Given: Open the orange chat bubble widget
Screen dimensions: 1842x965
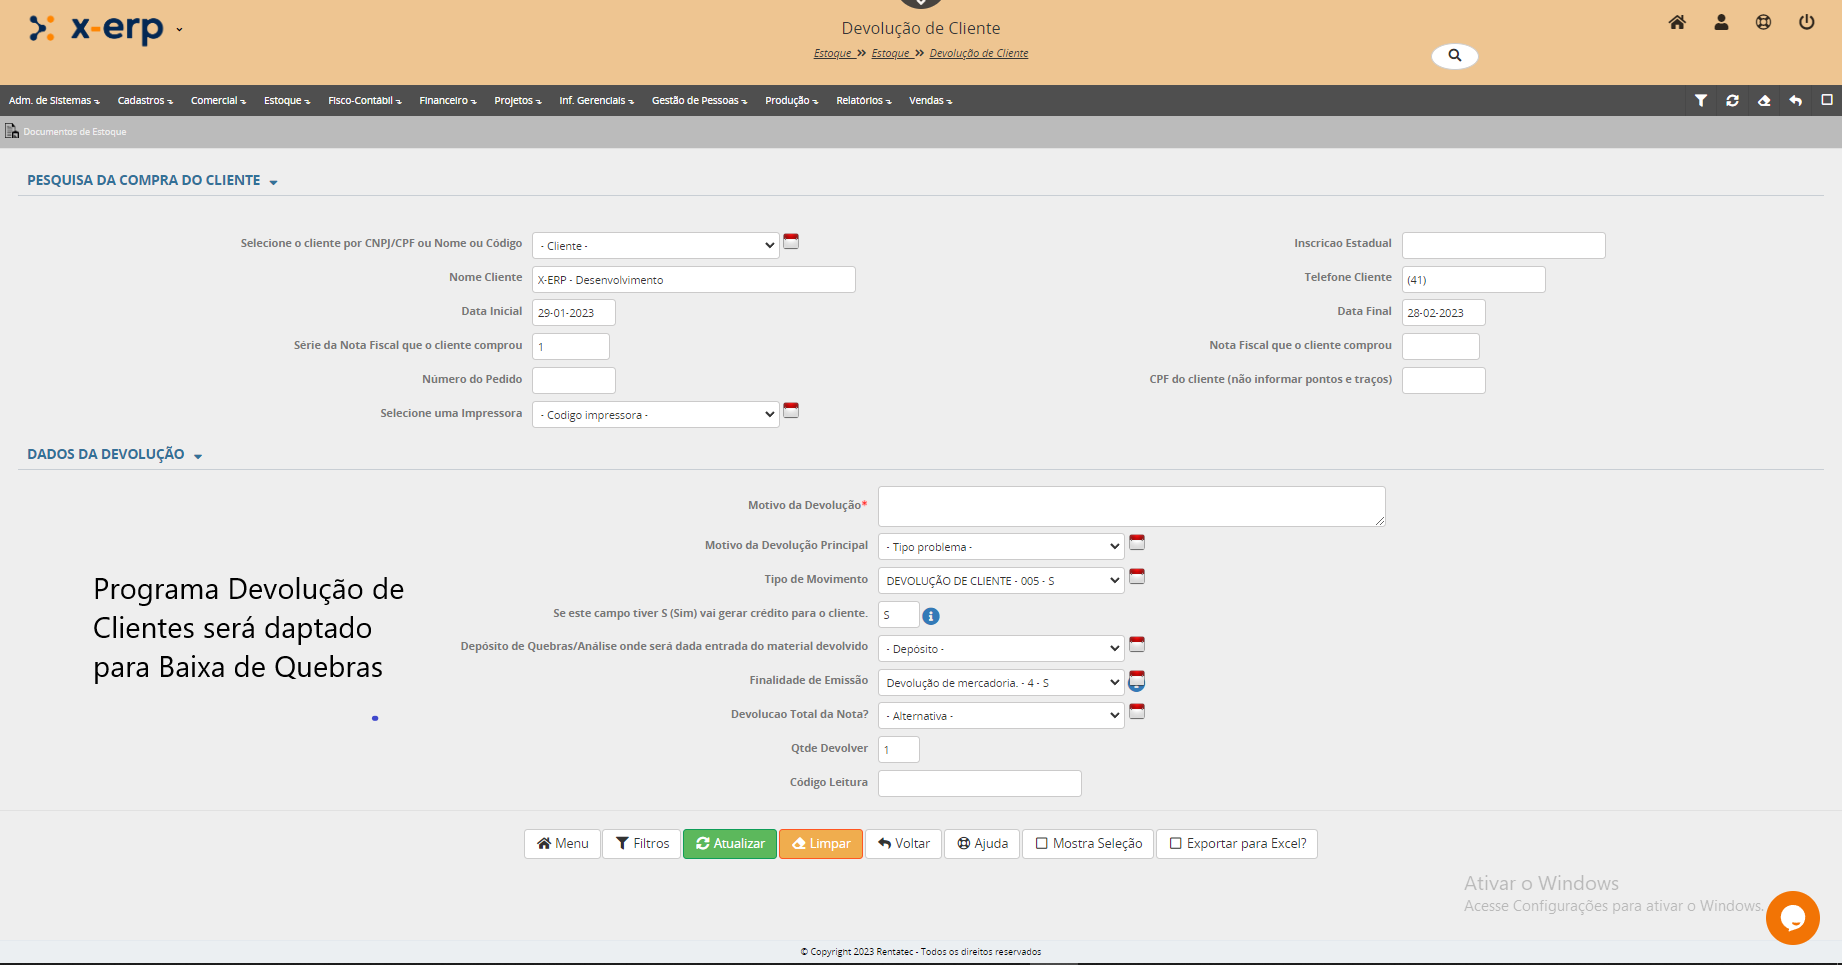Looking at the screenshot, I should pos(1792,917).
